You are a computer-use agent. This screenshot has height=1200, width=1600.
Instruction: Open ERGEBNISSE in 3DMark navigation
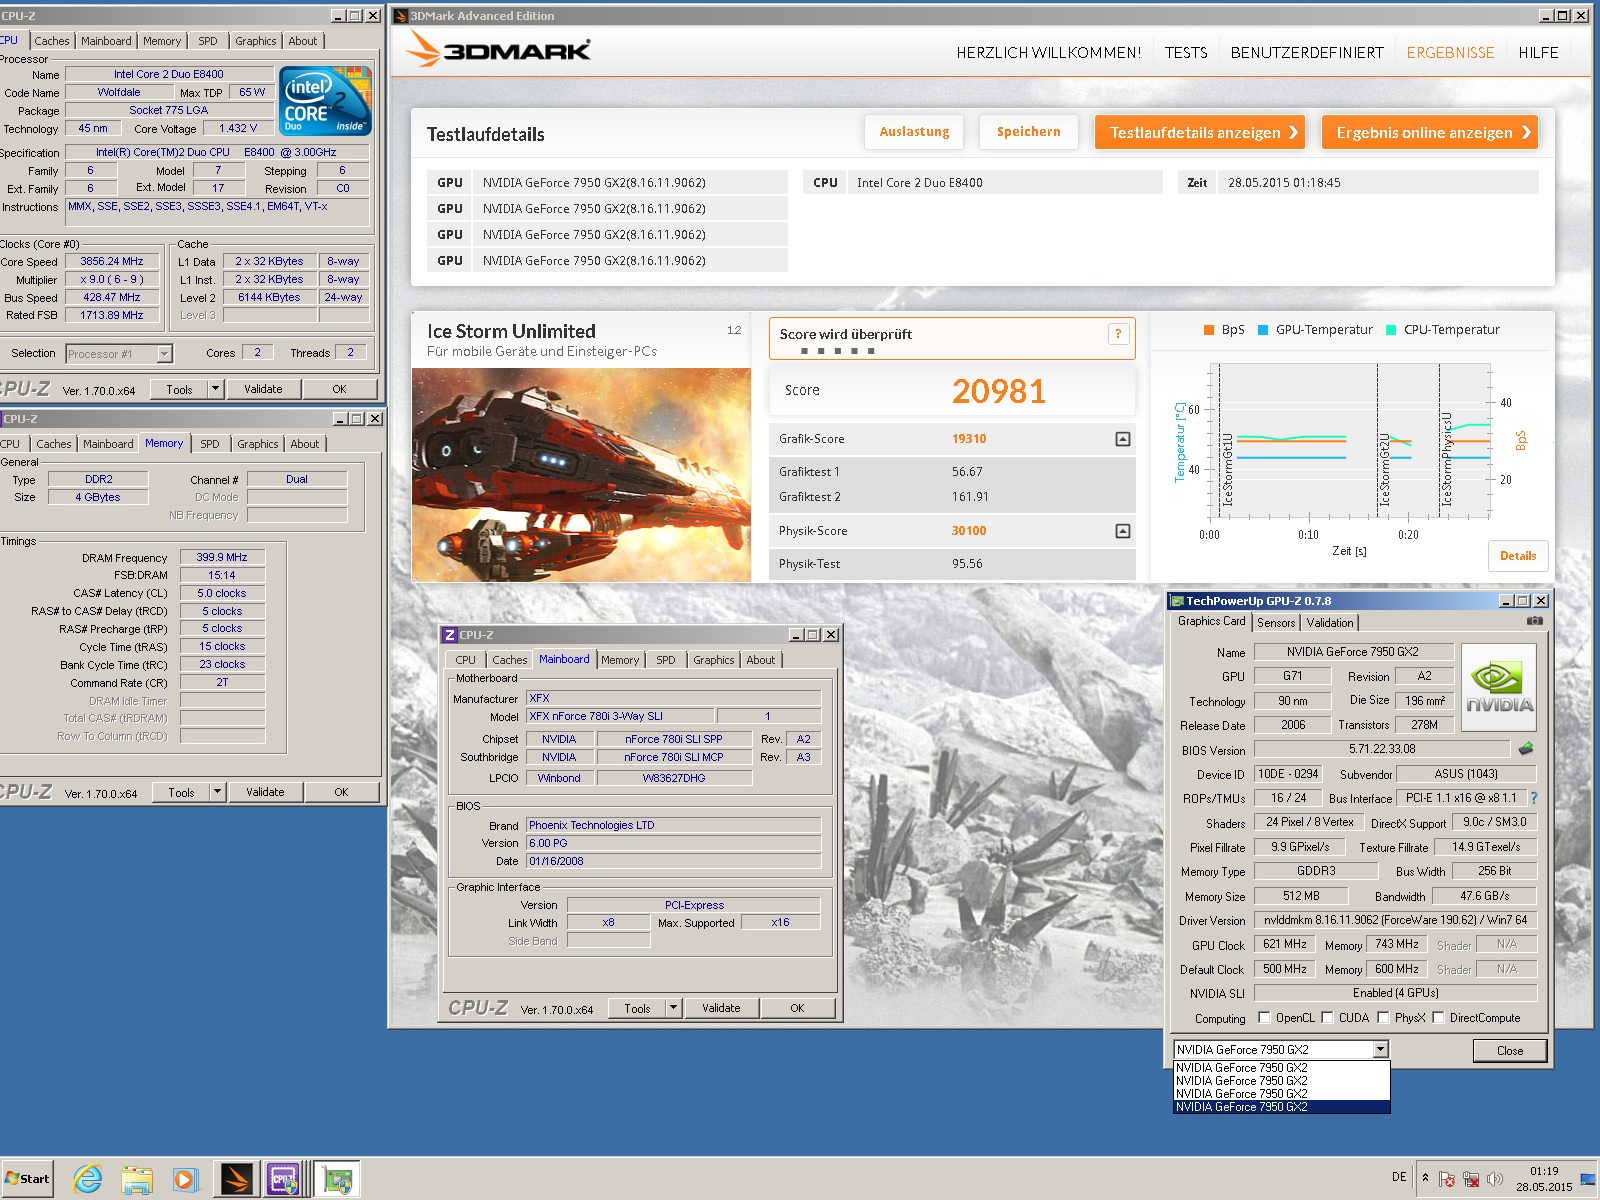pos(1450,53)
